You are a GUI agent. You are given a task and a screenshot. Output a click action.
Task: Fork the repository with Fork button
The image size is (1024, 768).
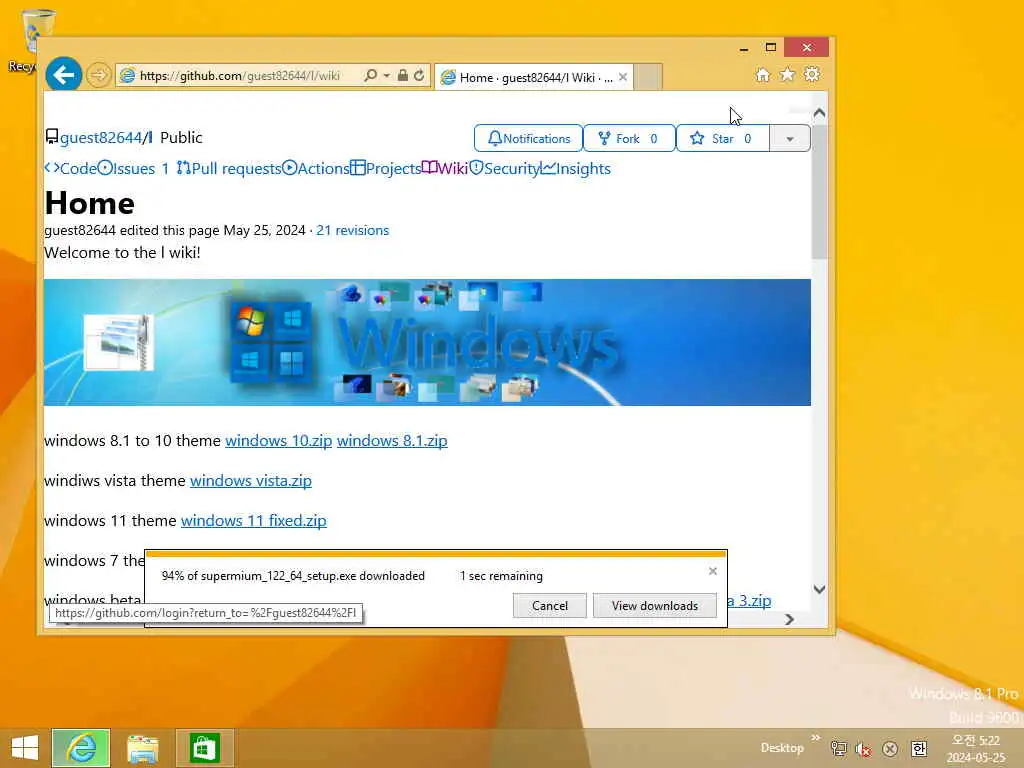pyautogui.click(x=629, y=138)
